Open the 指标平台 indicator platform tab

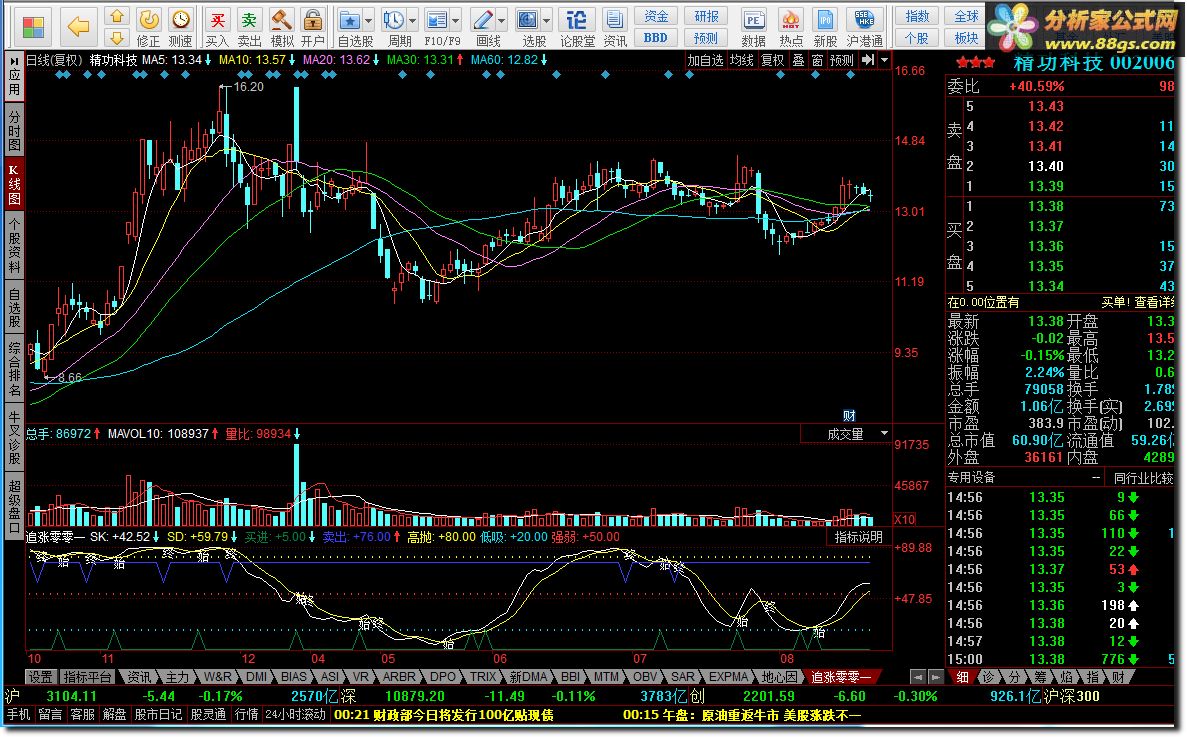tap(87, 676)
